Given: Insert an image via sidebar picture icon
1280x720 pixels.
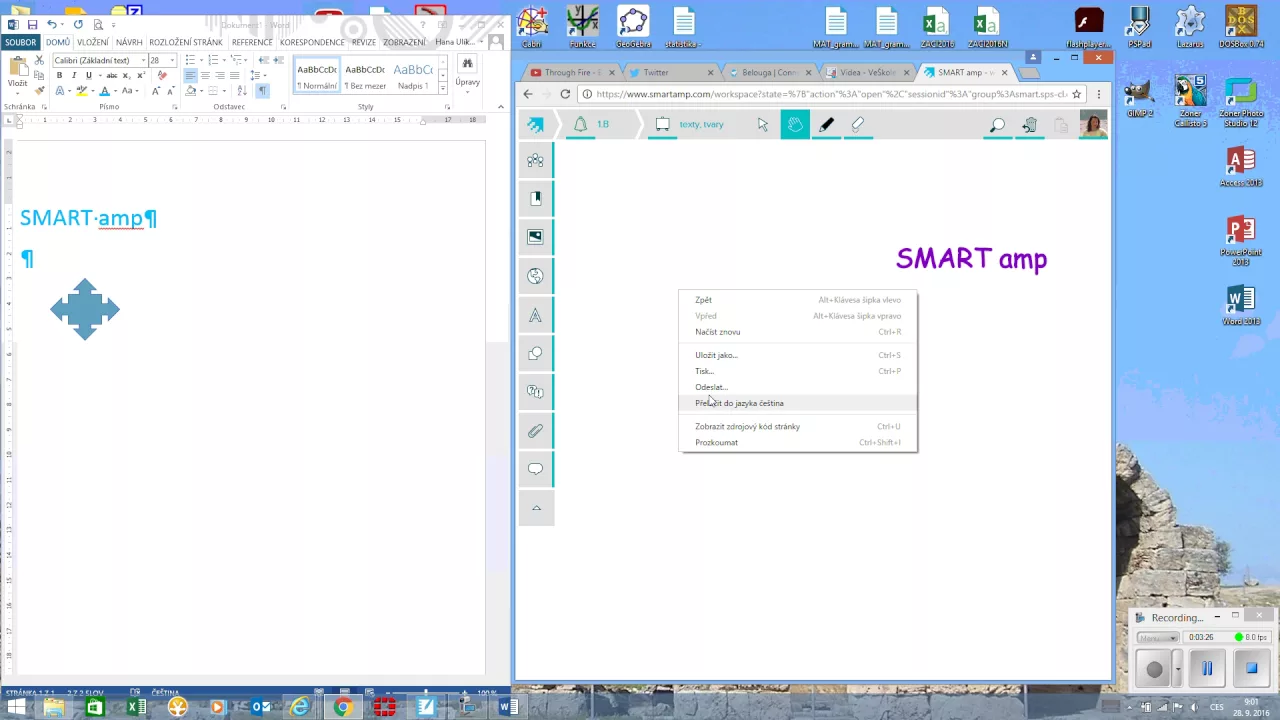Looking at the screenshot, I should point(536,237).
